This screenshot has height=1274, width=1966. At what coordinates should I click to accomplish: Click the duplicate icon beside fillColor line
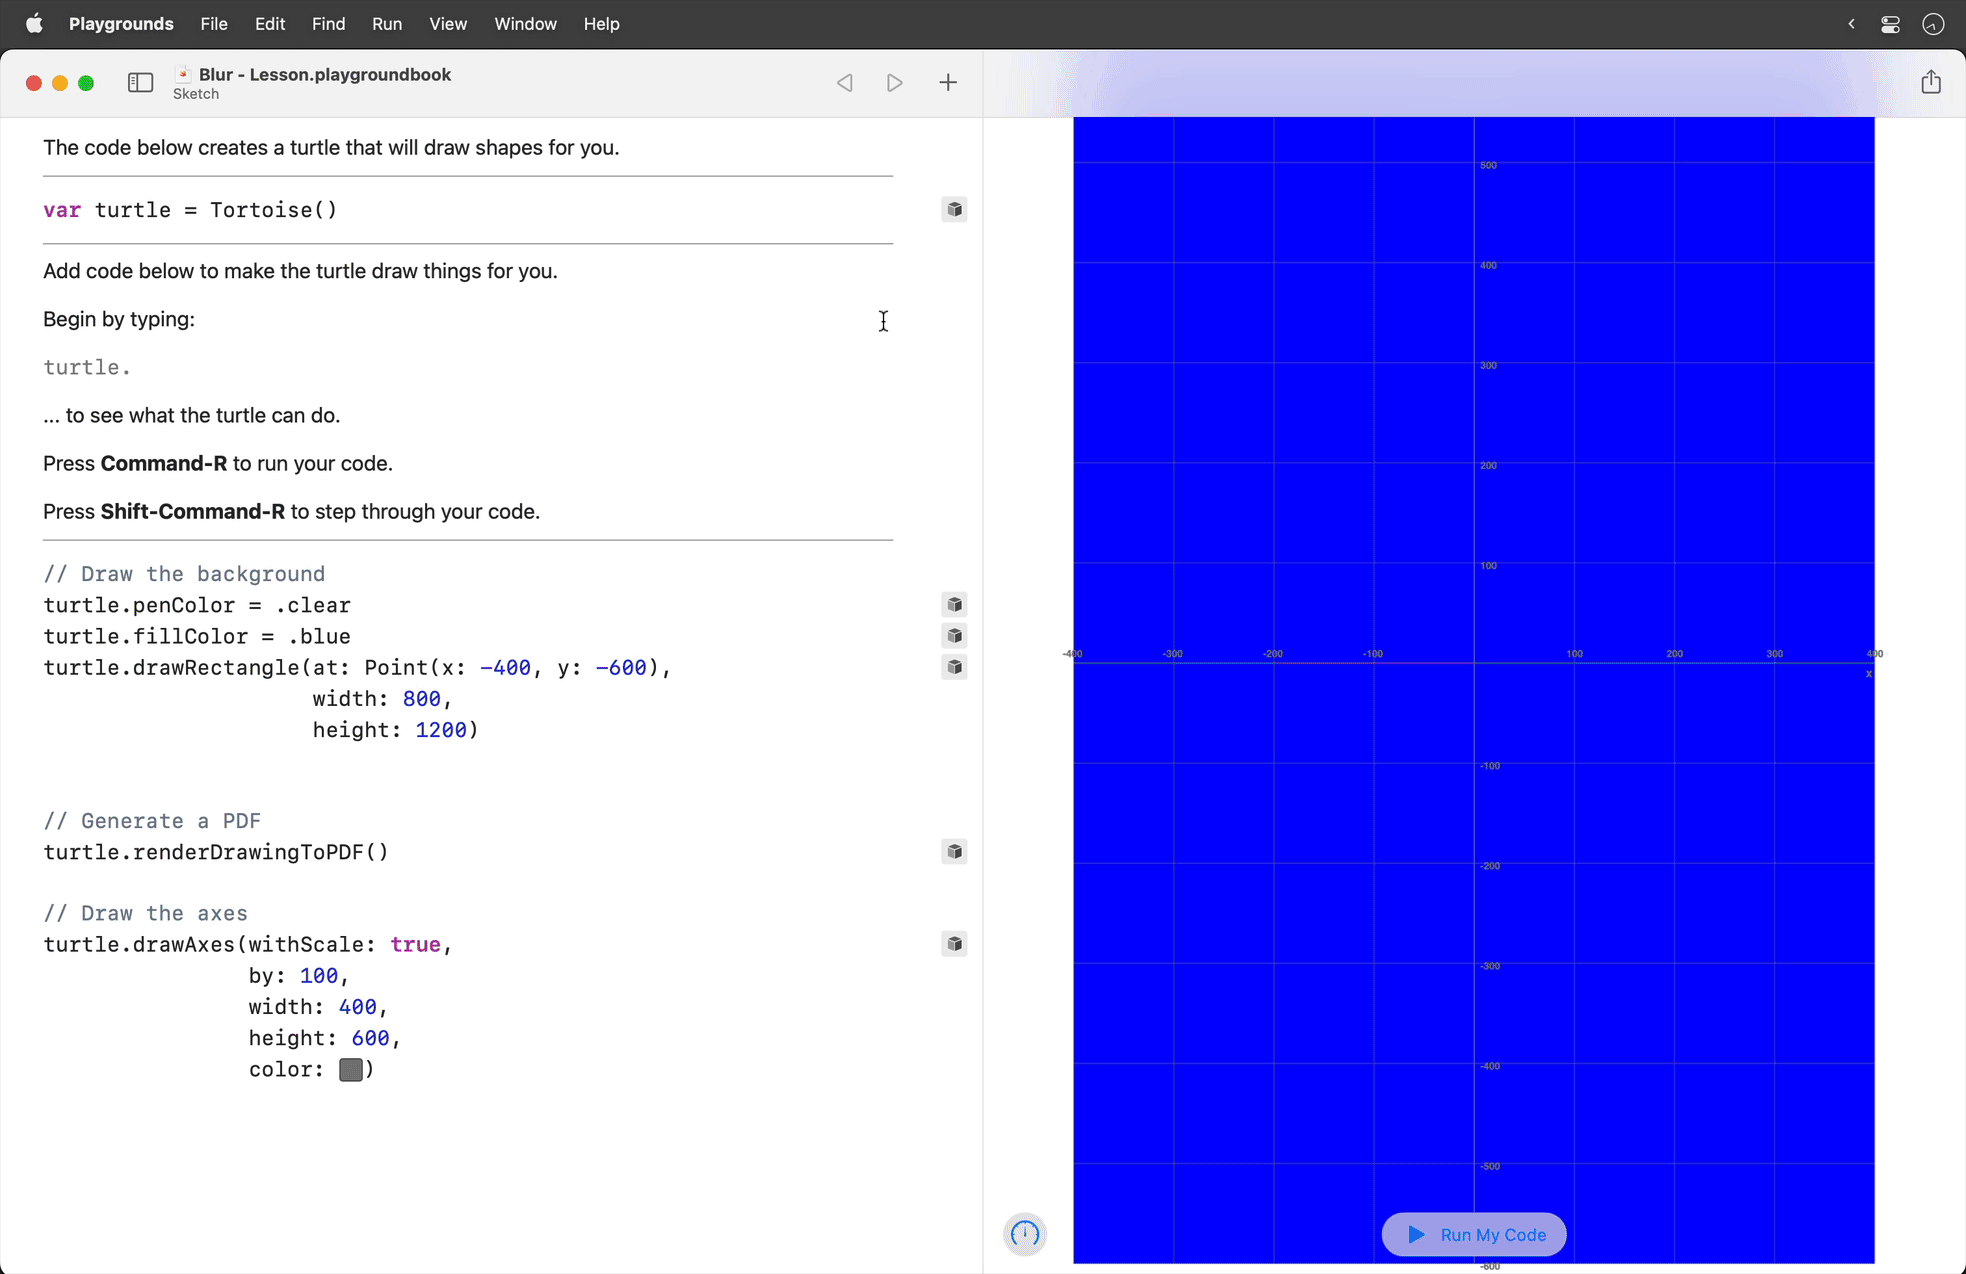click(954, 636)
